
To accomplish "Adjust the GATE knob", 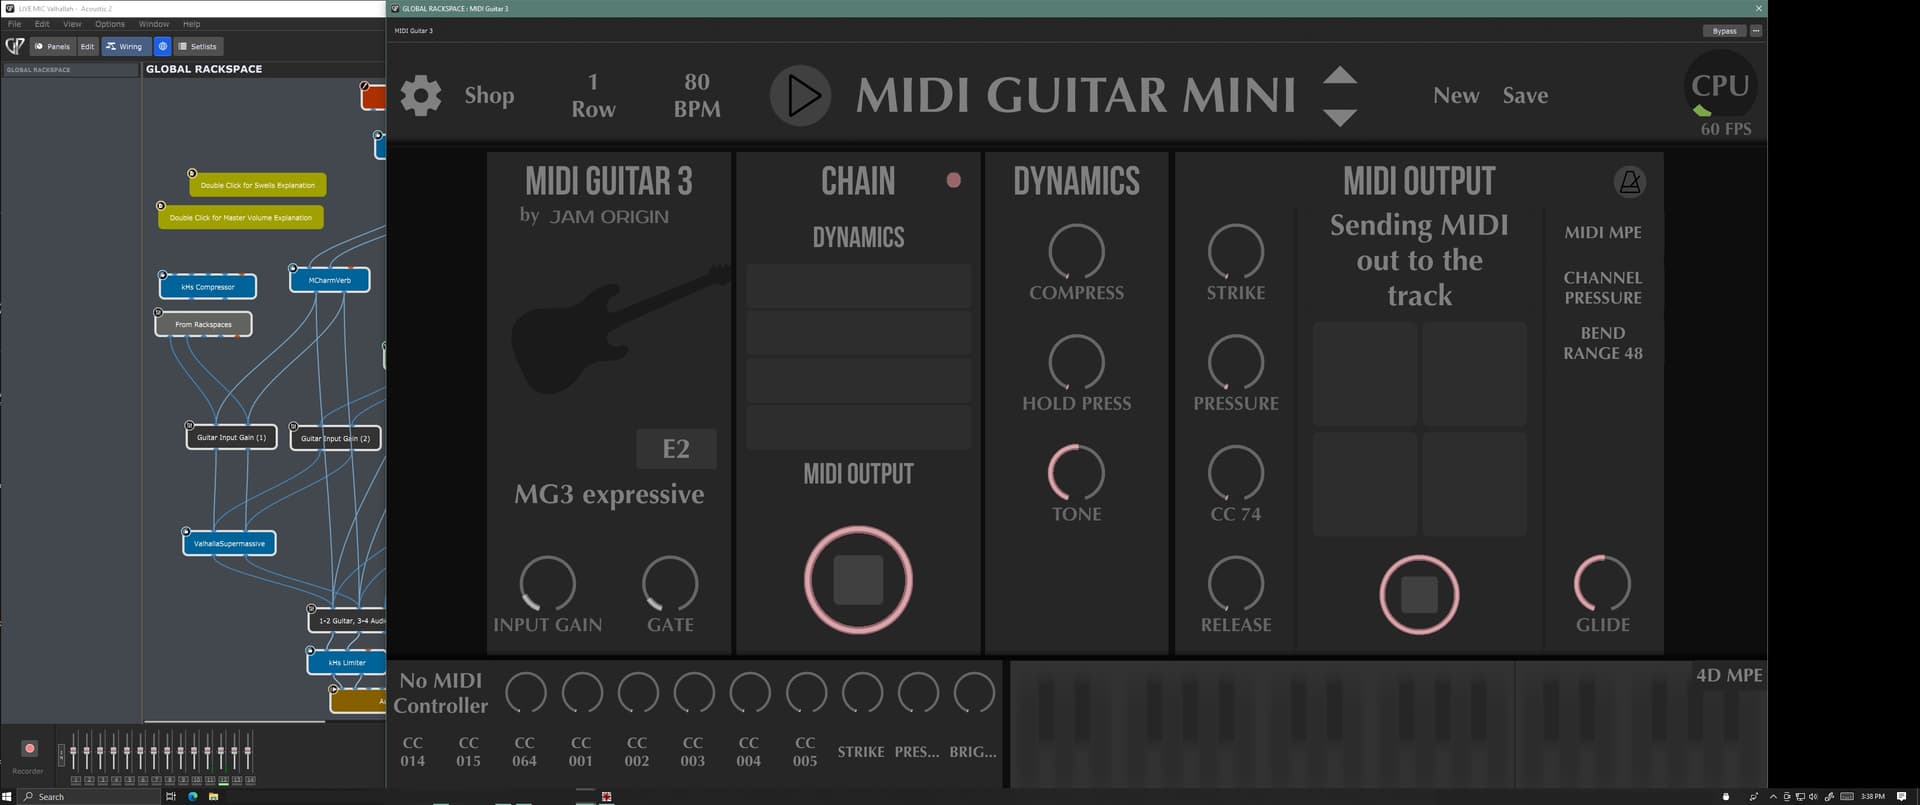I will coord(670,584).
